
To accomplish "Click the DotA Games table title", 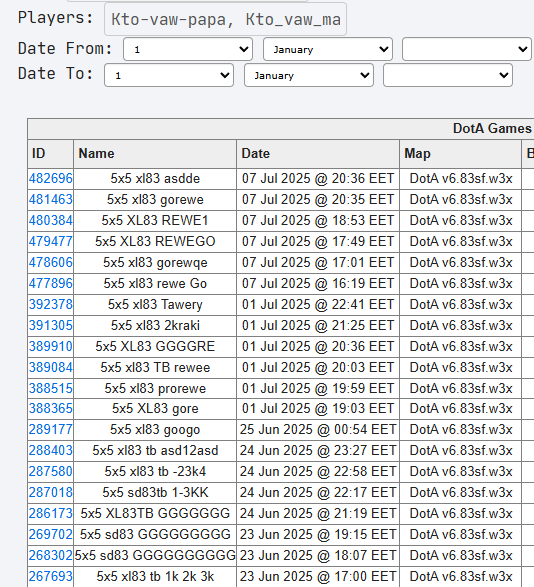I will pos(492,128).
